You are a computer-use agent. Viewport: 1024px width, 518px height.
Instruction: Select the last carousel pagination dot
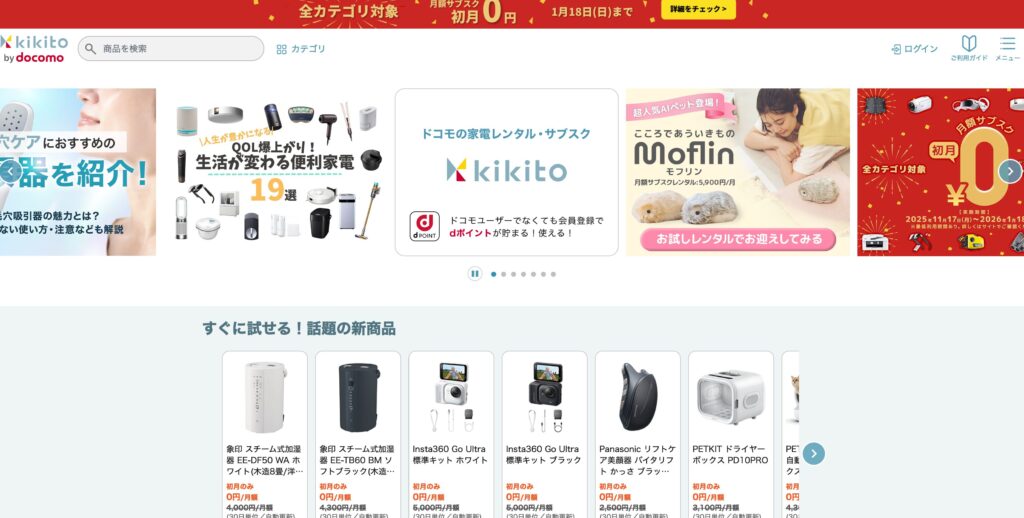click(x=553, y=274)
